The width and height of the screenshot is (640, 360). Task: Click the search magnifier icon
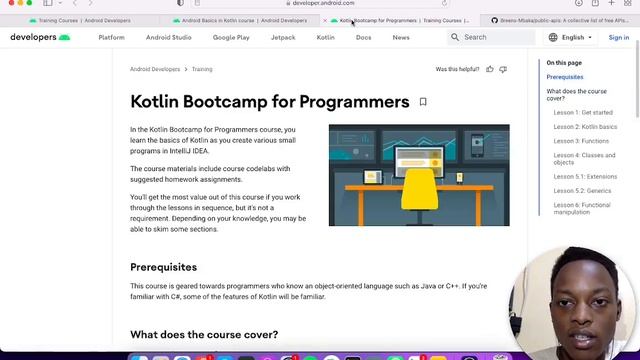(x=455, y=37)
